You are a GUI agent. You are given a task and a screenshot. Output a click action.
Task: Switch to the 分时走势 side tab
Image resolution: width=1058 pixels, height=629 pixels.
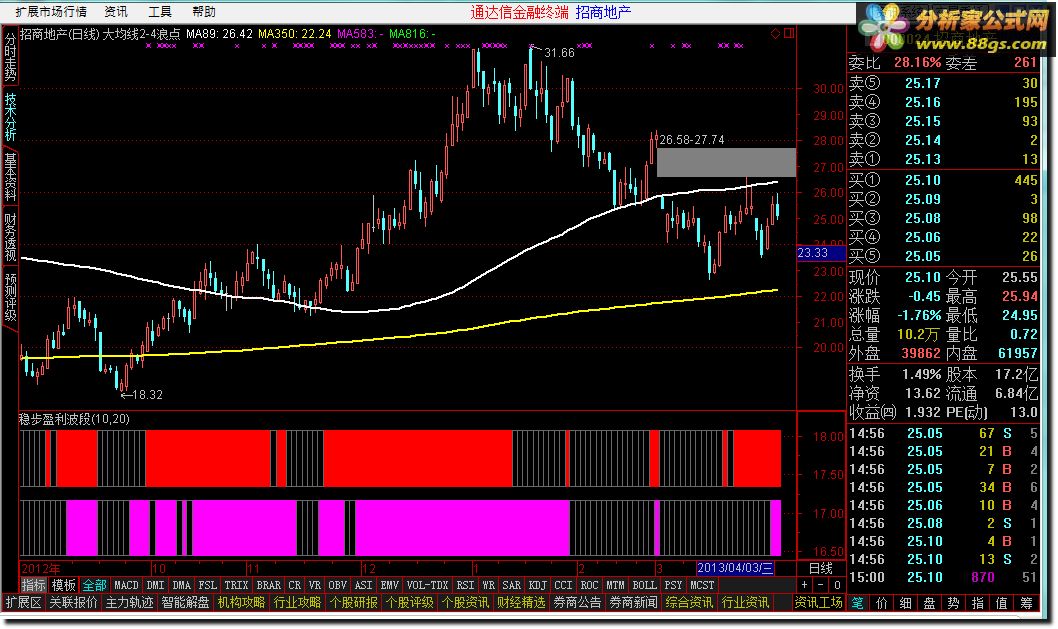[10, 57]
